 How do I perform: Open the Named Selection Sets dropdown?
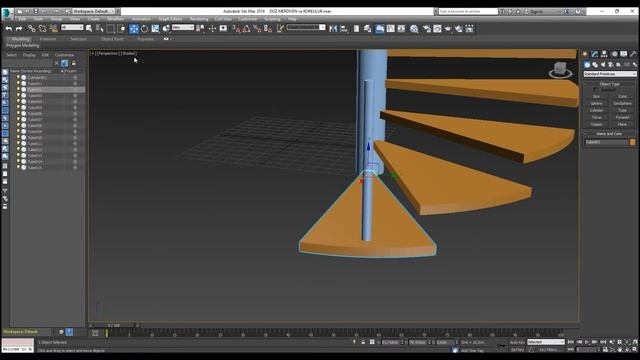click(306, 27)
